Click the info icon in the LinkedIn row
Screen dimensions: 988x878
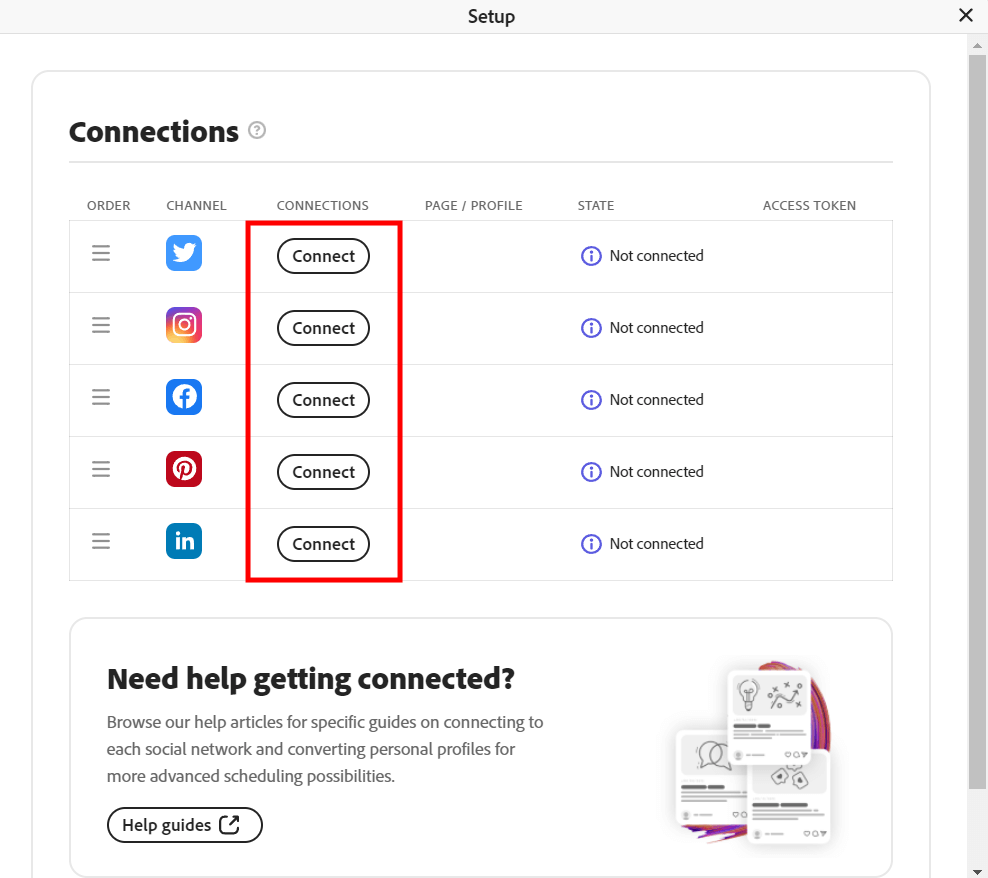pyautogui.click(x=591, y=543)
